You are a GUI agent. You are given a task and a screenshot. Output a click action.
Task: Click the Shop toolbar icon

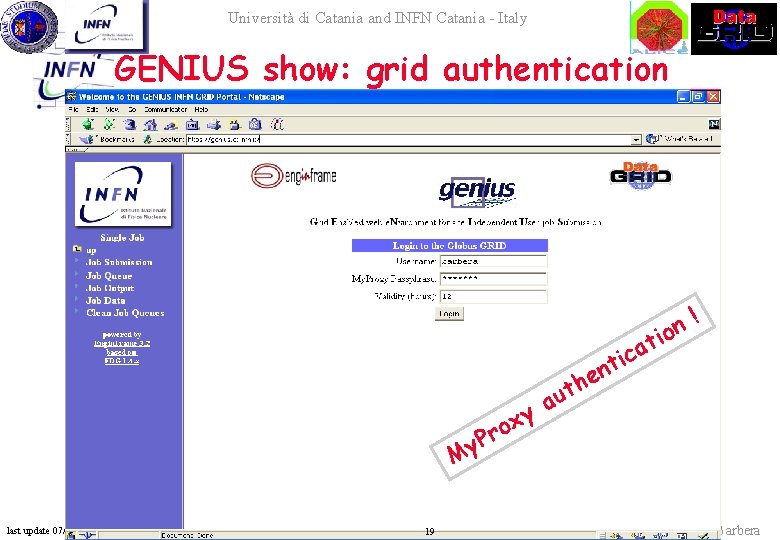pos(255,124)
